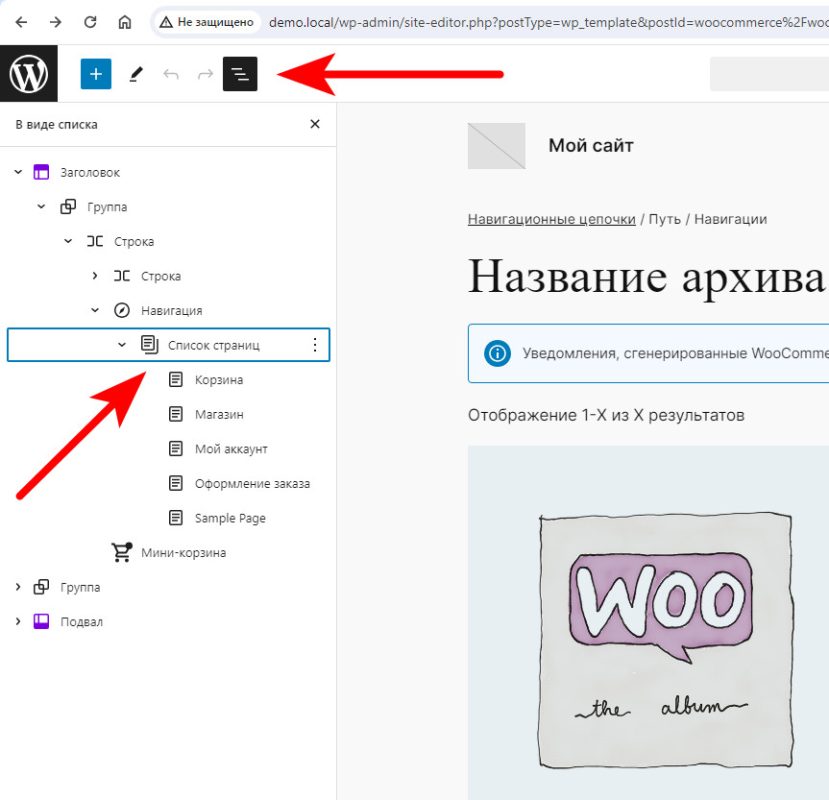
Task: Open options menu for Список страниц
Action: (315, 345)
